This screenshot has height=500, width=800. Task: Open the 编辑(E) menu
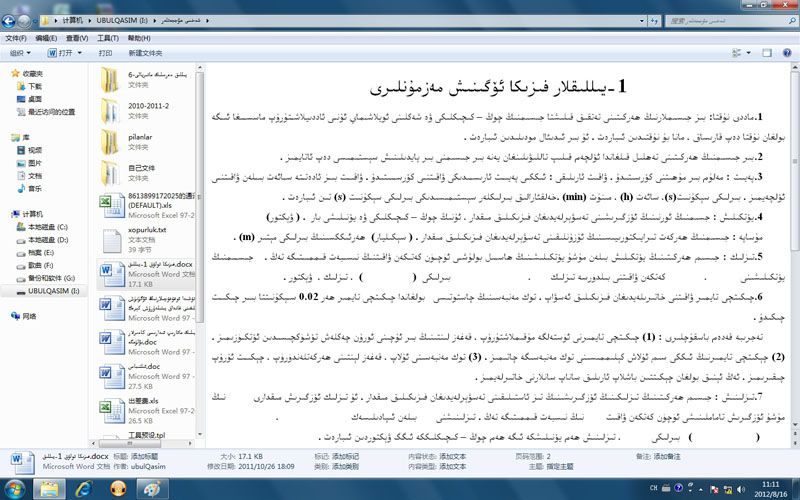(46, 38)
